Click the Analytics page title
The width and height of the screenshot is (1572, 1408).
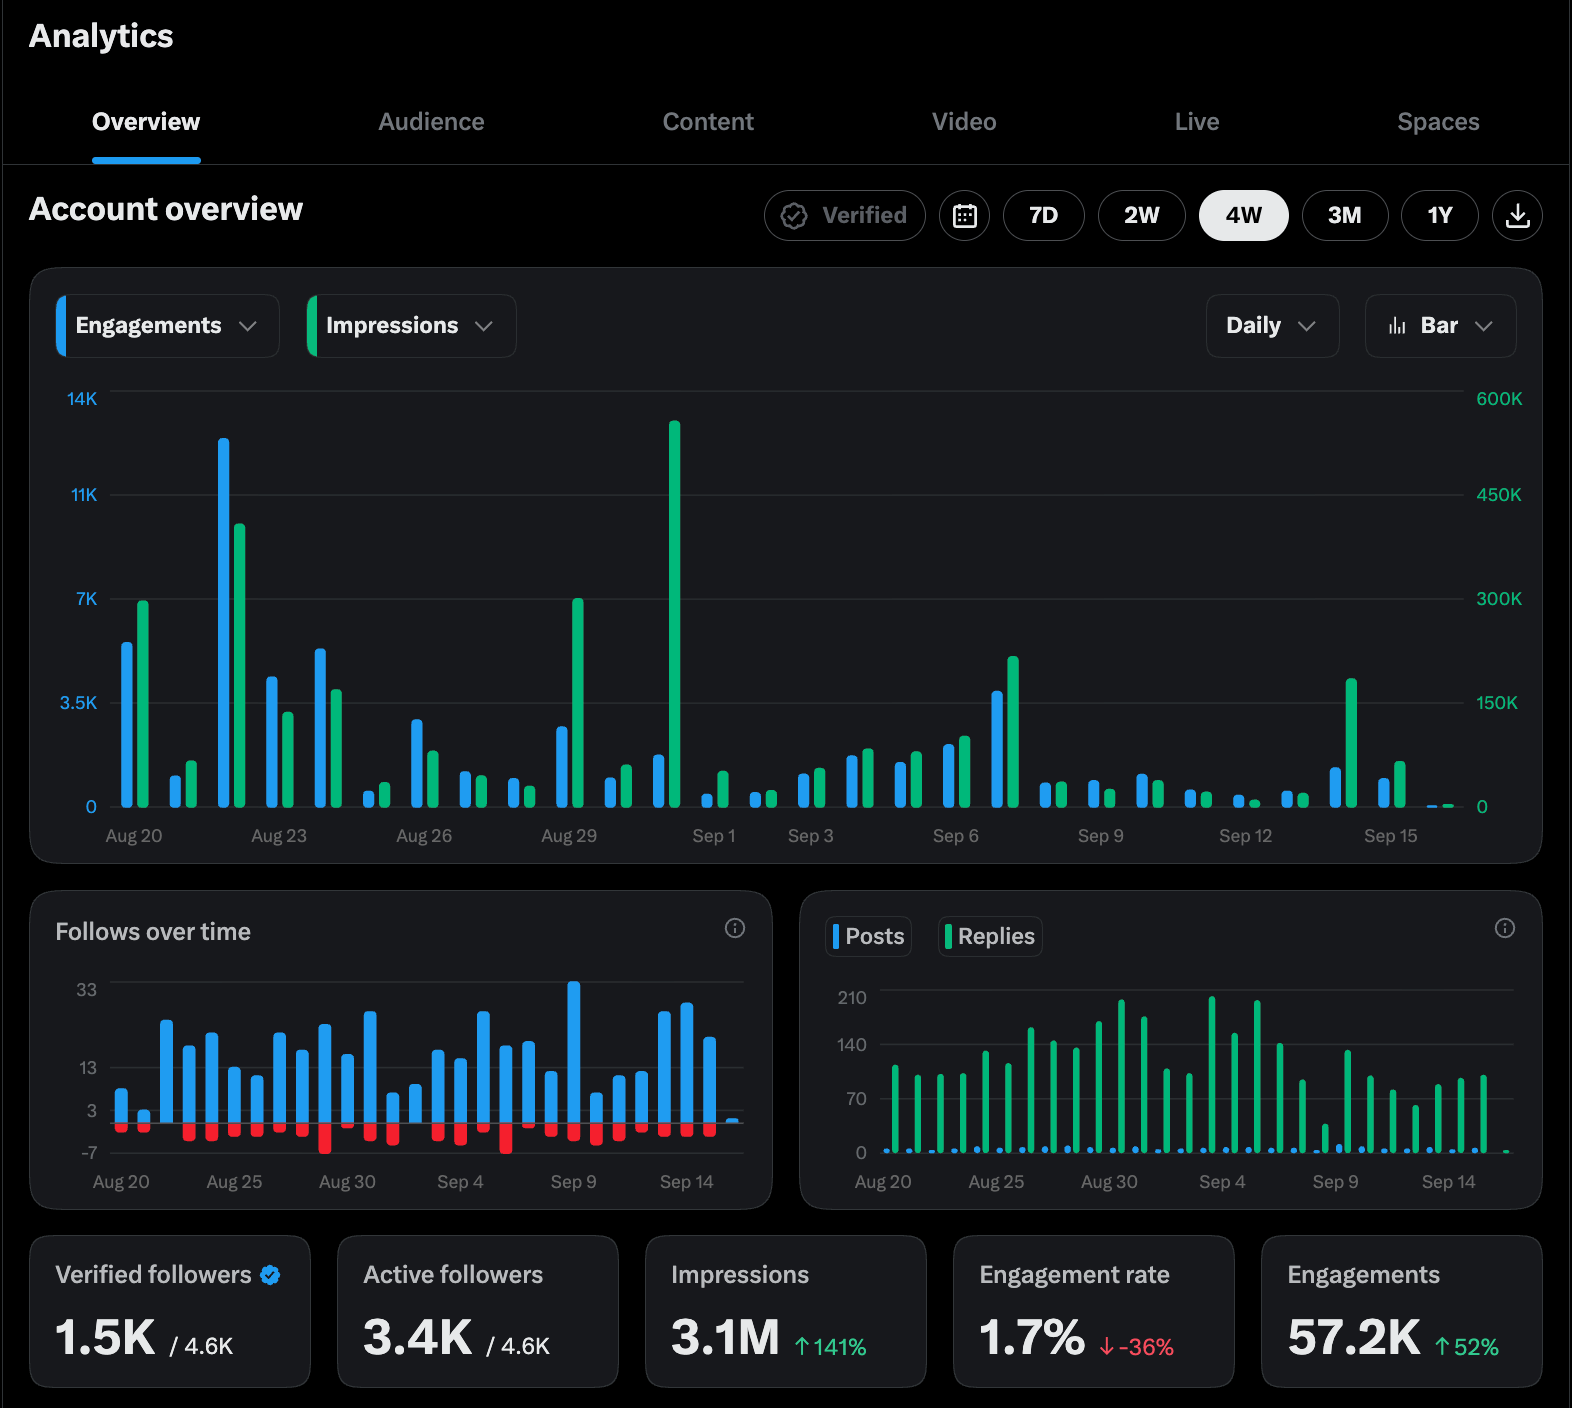click(101, 36)
